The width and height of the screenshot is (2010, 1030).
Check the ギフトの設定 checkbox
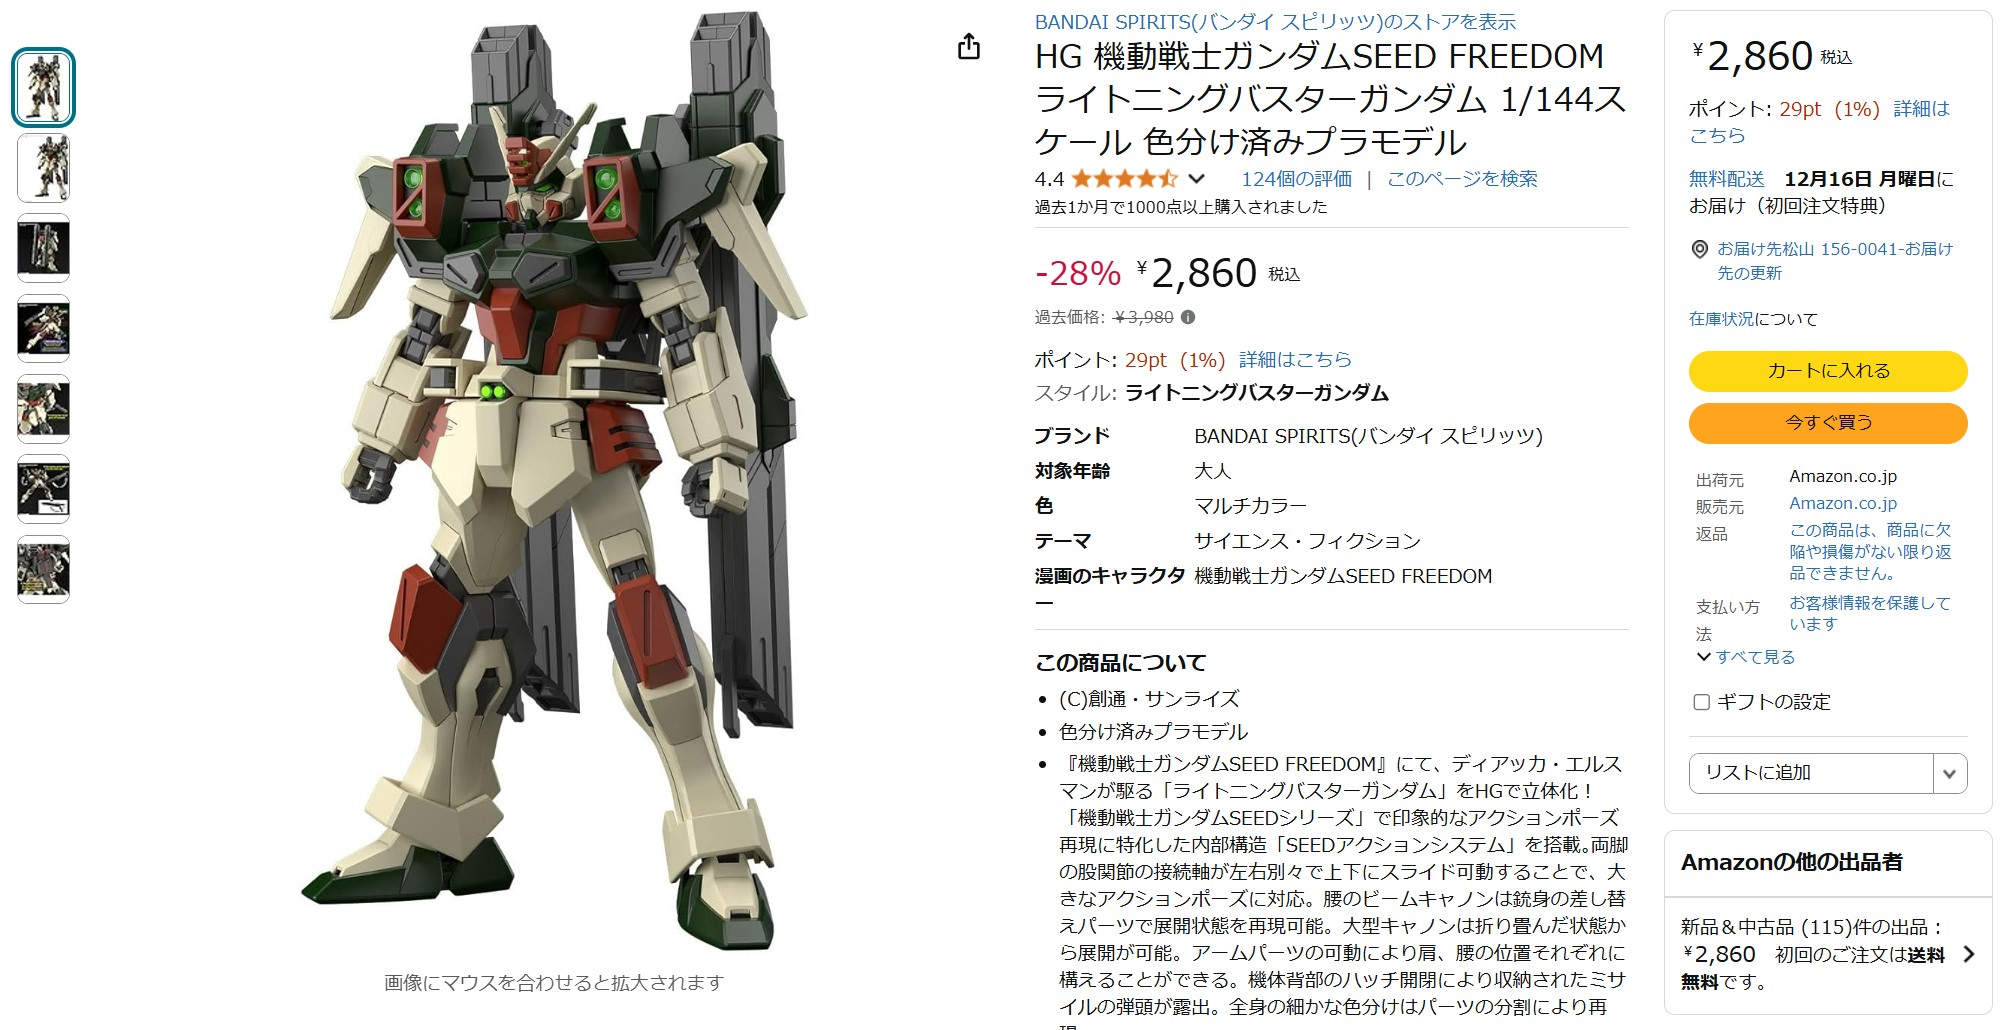click(x=1701, y=702)
